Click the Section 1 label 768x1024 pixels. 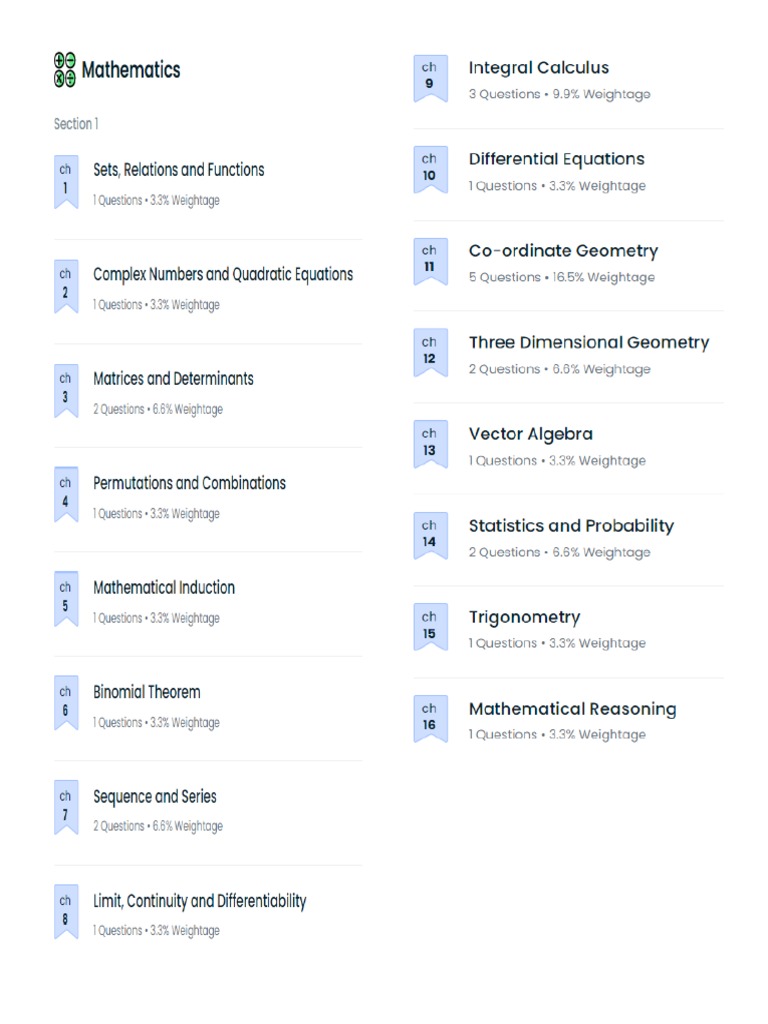point(76,124)
